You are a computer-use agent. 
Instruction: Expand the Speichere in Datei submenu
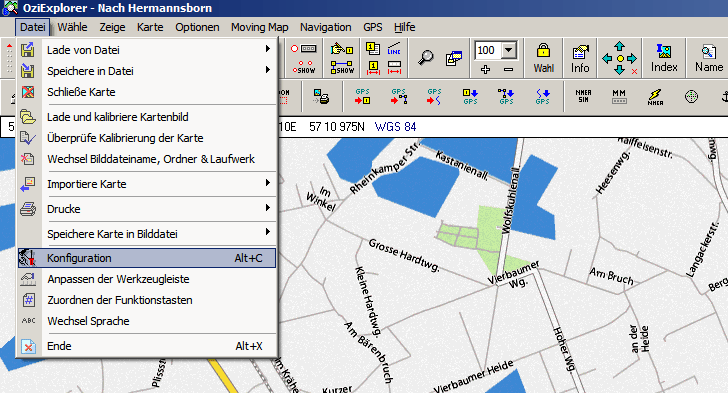tap(147, 71)
